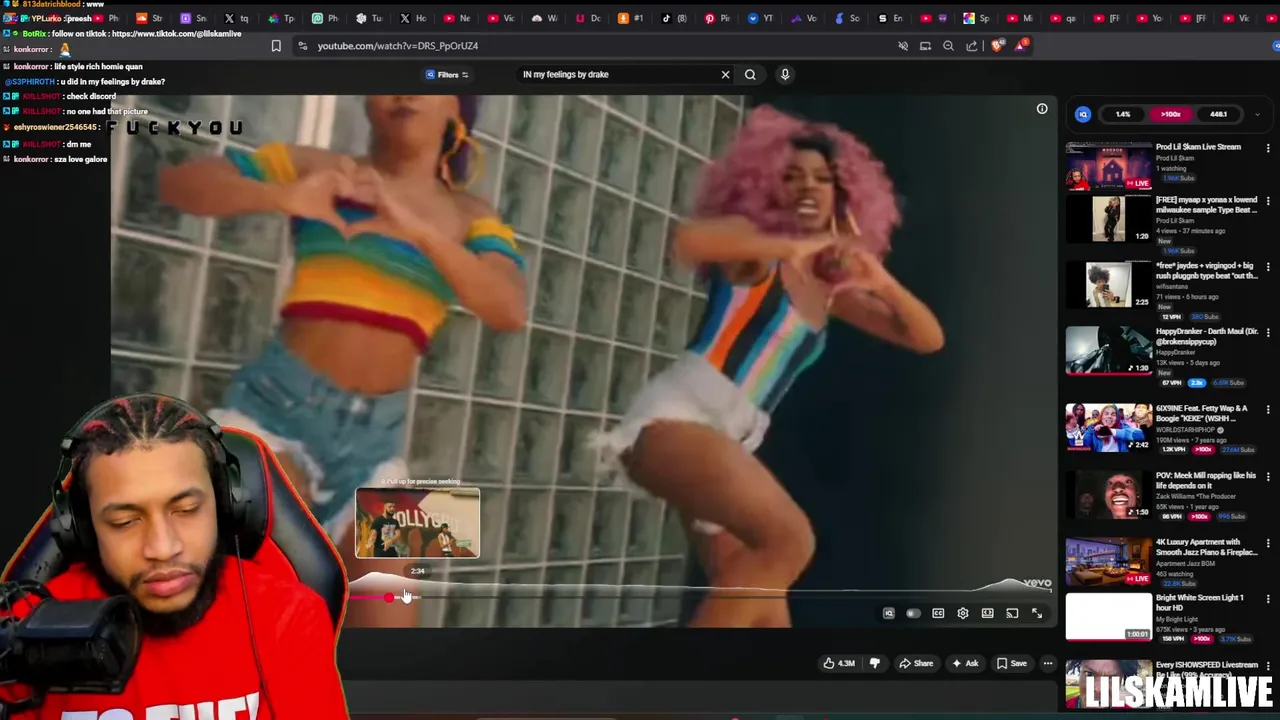This screenshot has height=720, width=1280.
Task: Open options for 6IX9INE KEKE video
Action: click(x=1268, y=409)
